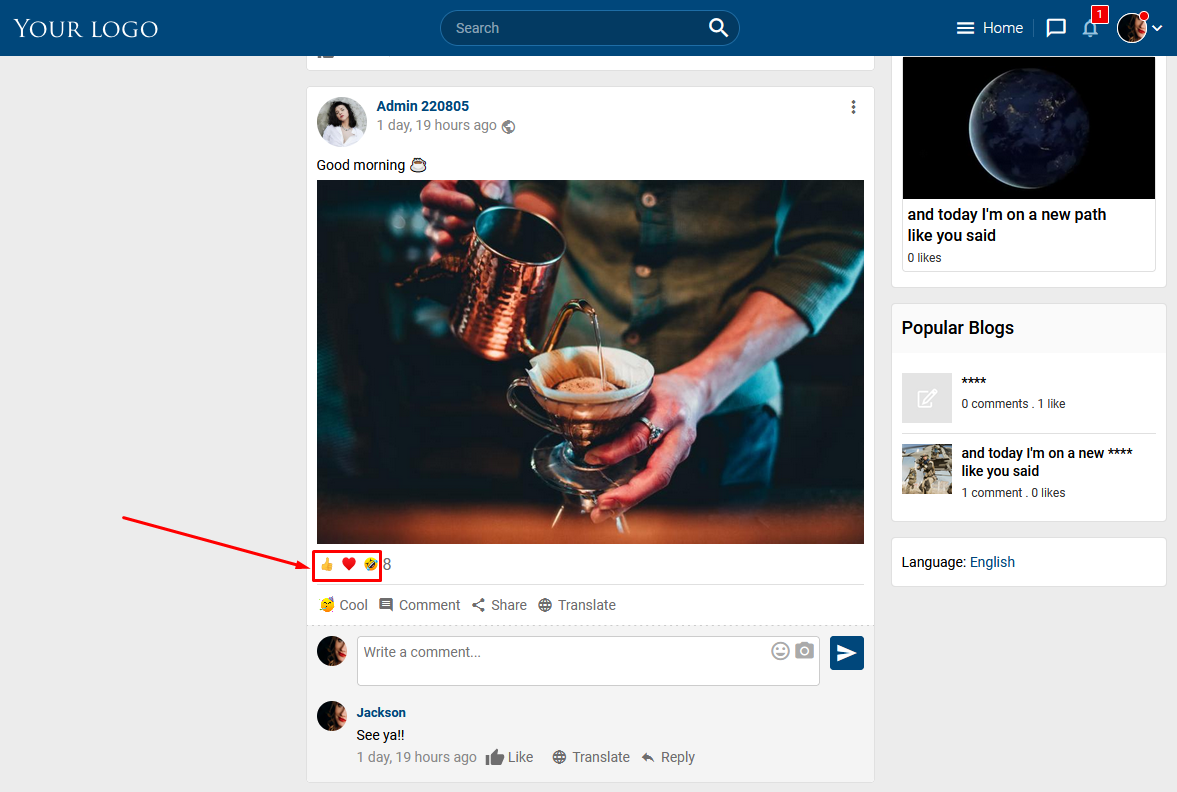Click the post timestamp '1 day, 19 hours ago'
The height and width of the screenshot is (792, 1177).
(437, 125)
